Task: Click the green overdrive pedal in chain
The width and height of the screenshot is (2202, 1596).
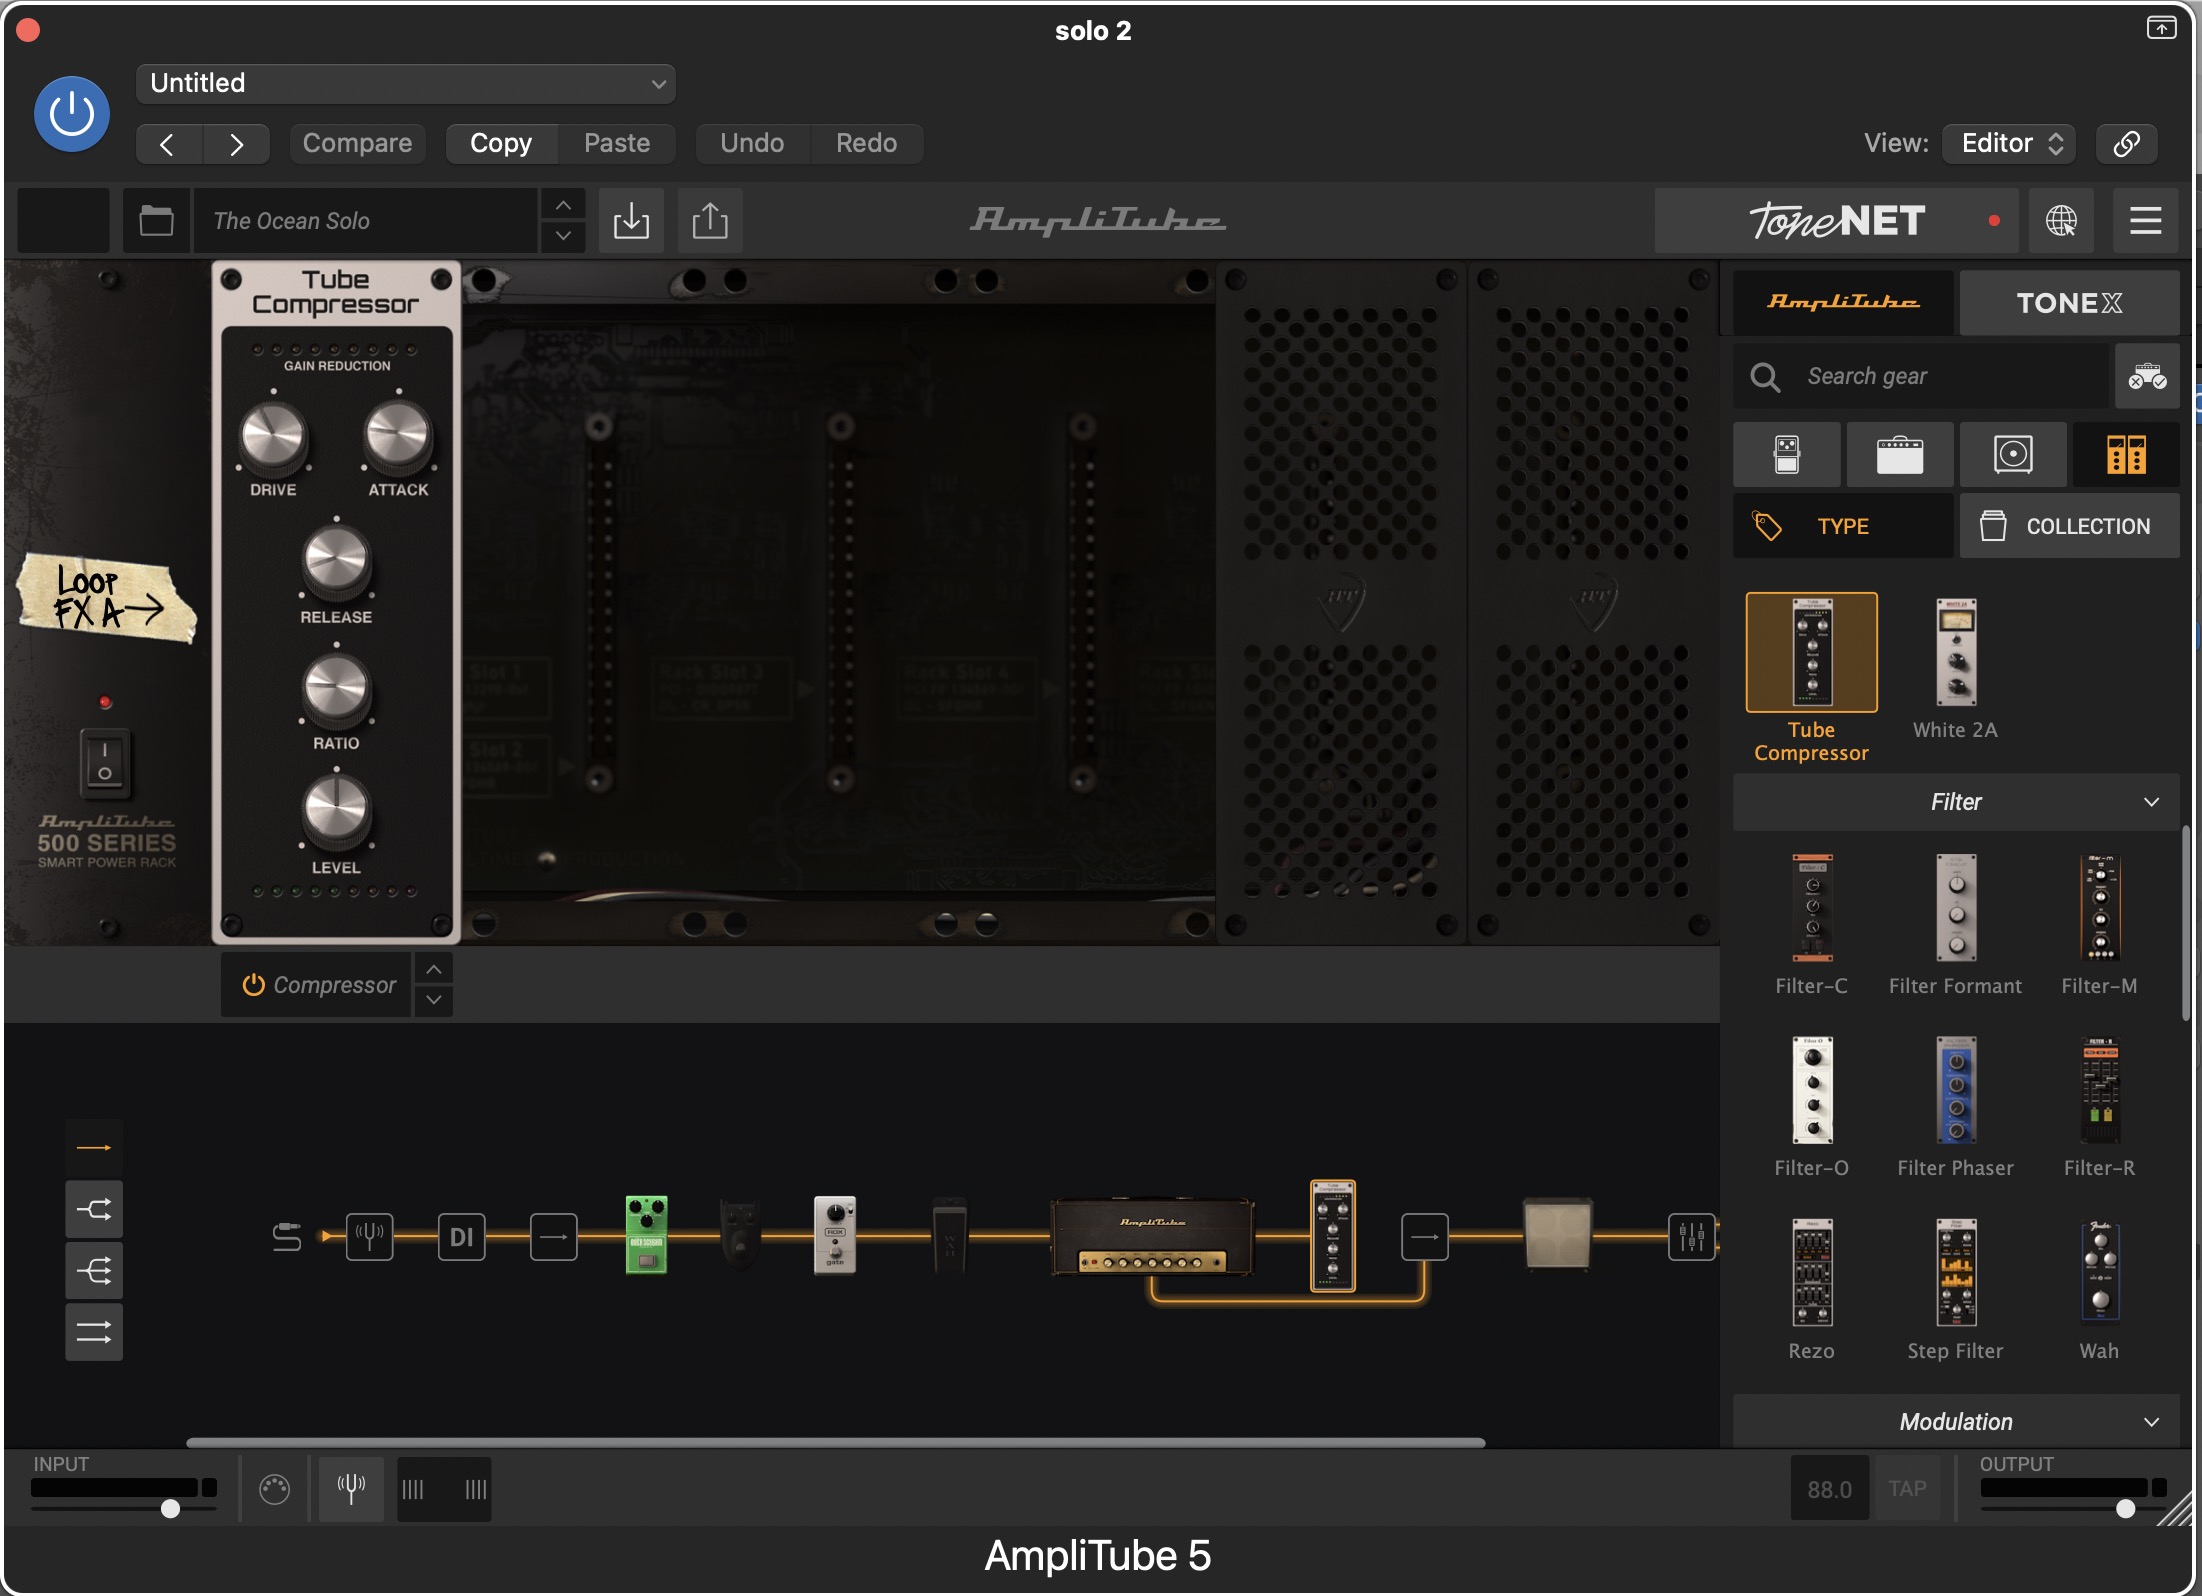Action: [646, 1234]
